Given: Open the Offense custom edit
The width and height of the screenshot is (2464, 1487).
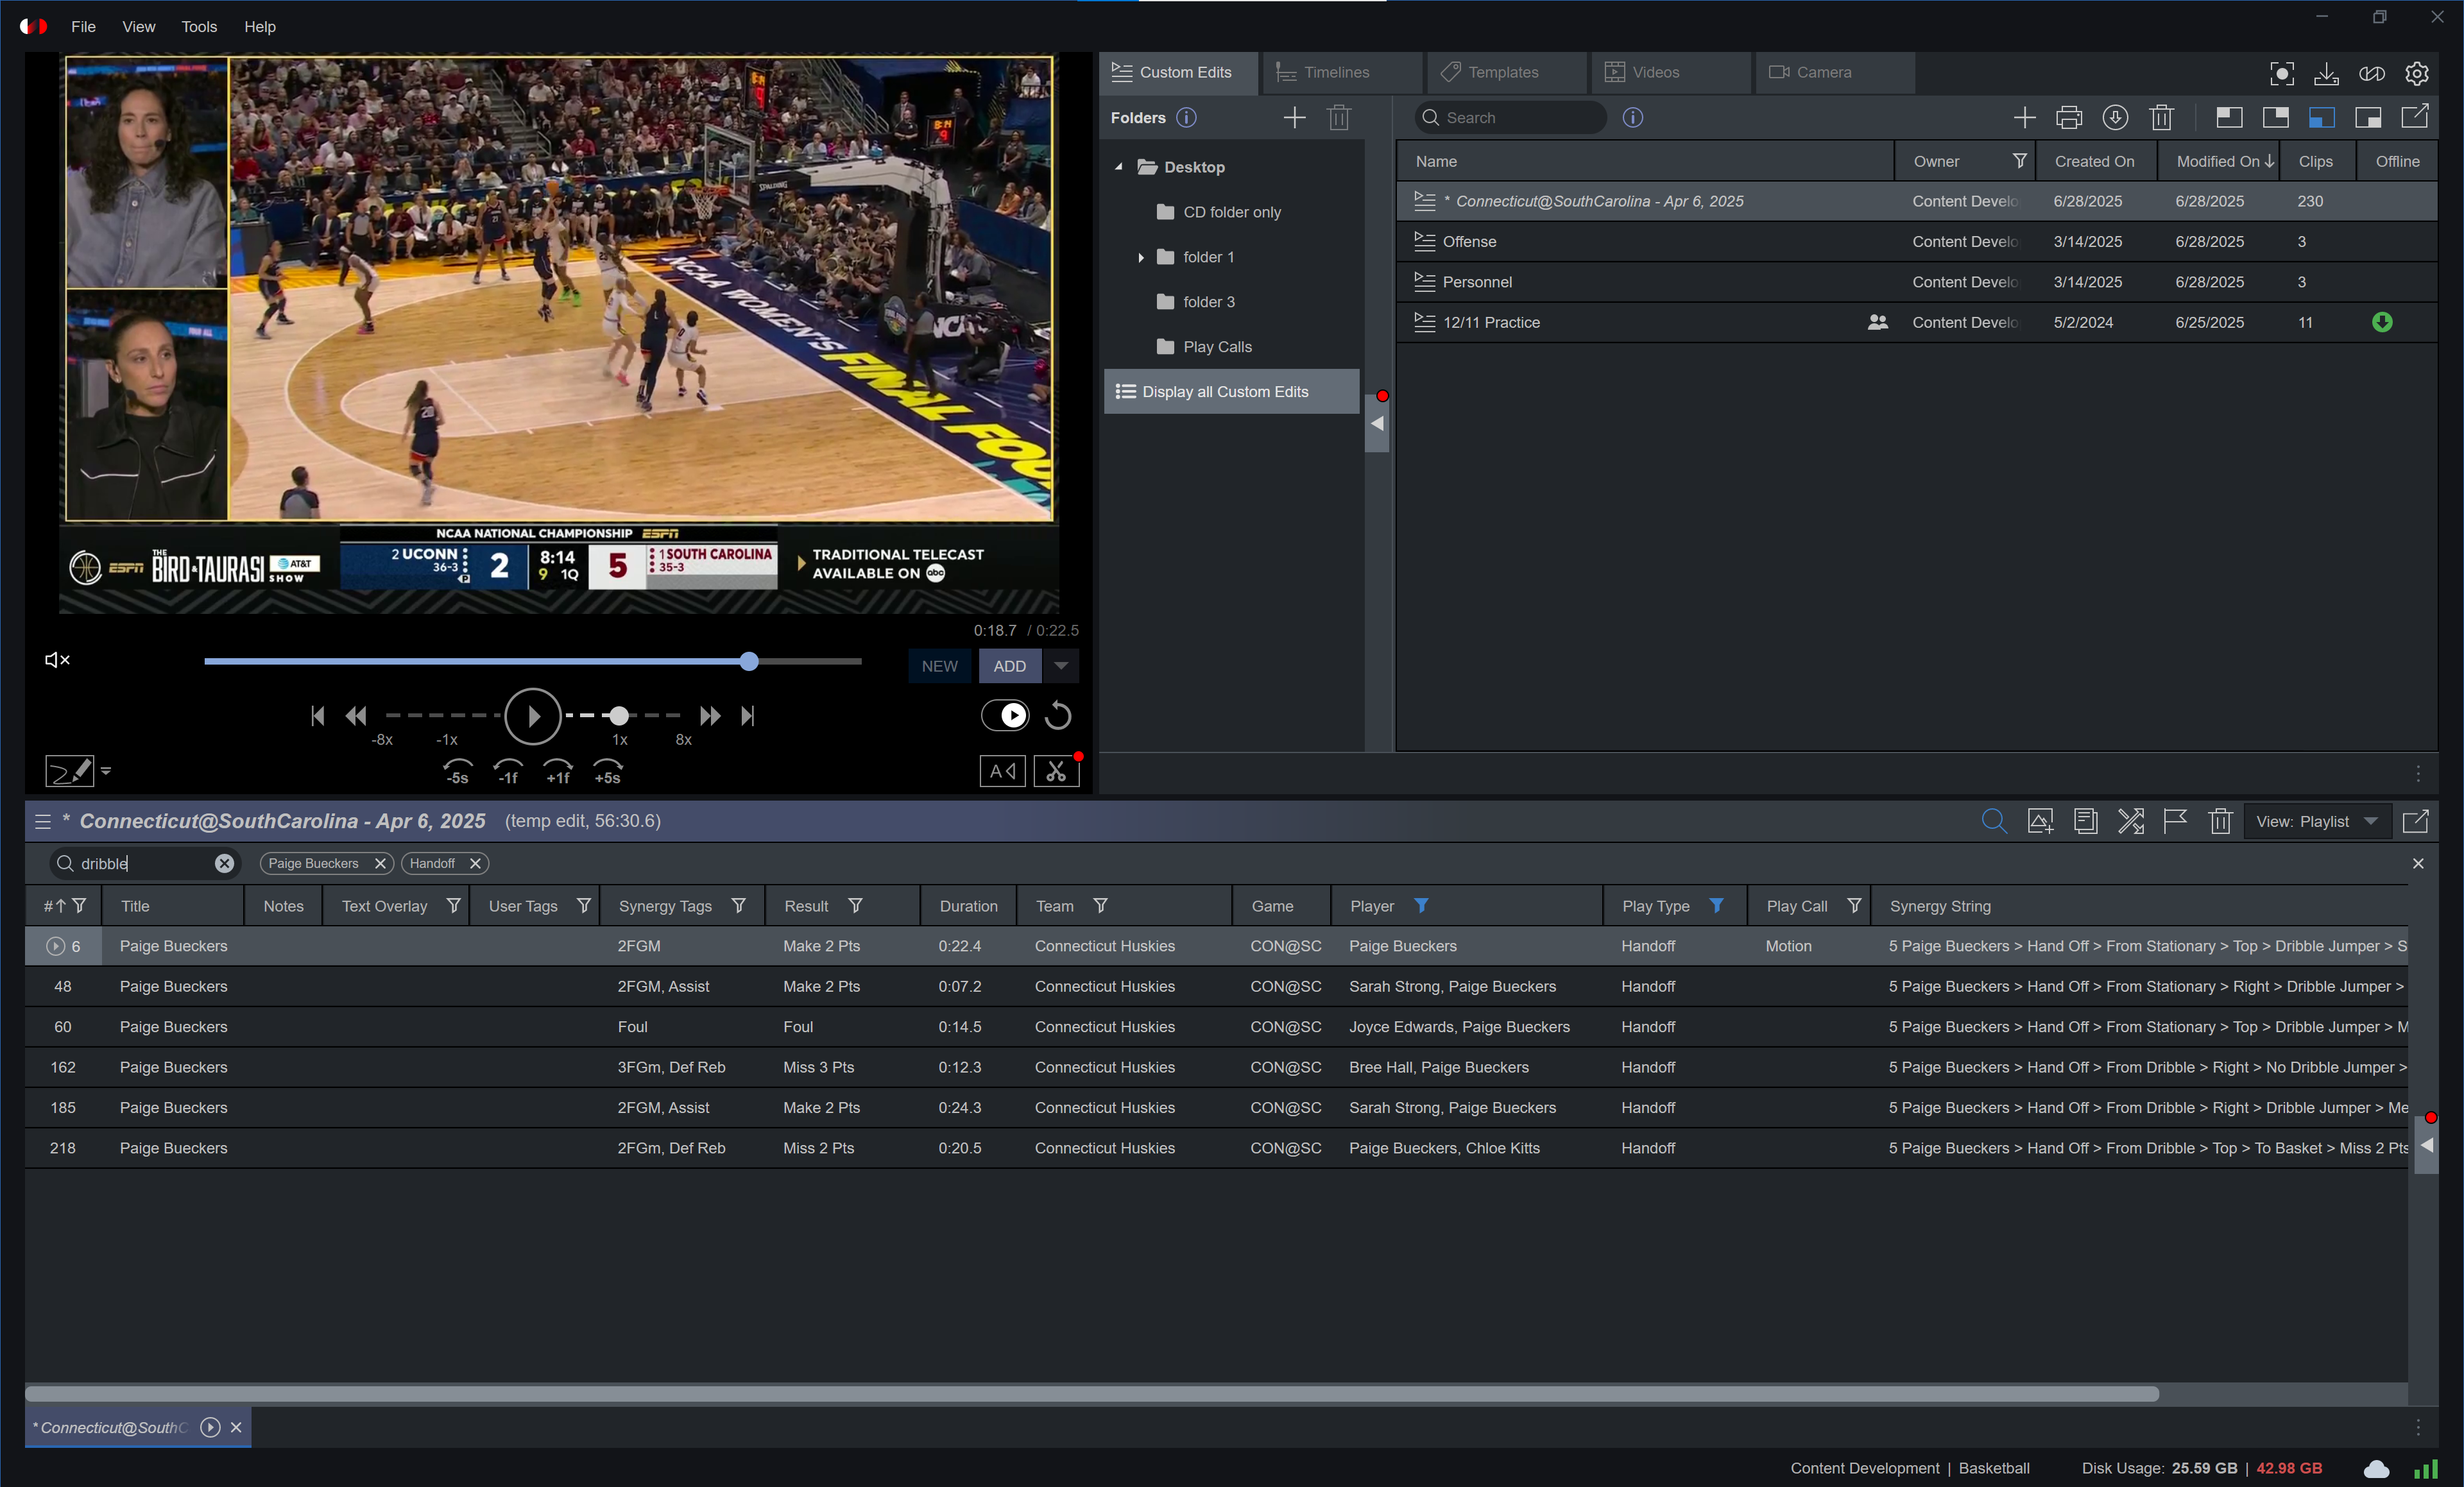Looking at the screenshot, I should pyautogui.click(x=1916, y=241).
